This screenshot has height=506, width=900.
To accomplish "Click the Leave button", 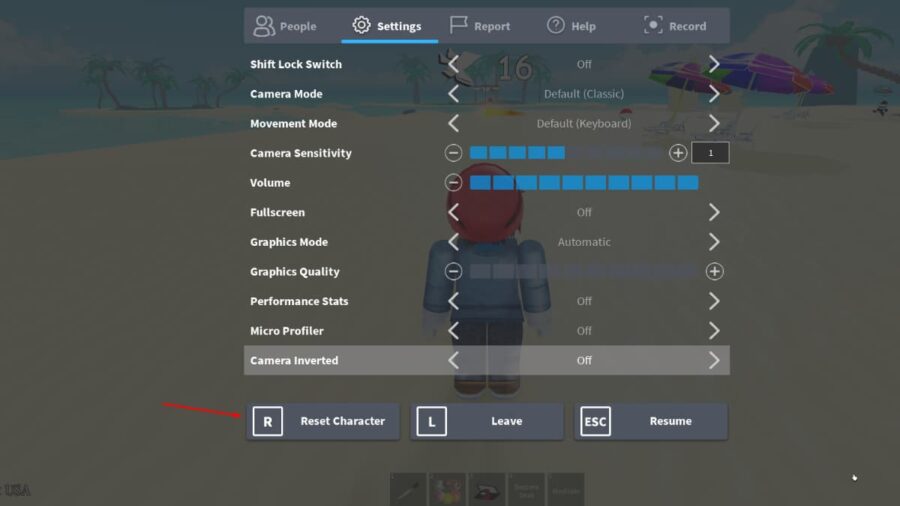I will [x=487, y=421].
